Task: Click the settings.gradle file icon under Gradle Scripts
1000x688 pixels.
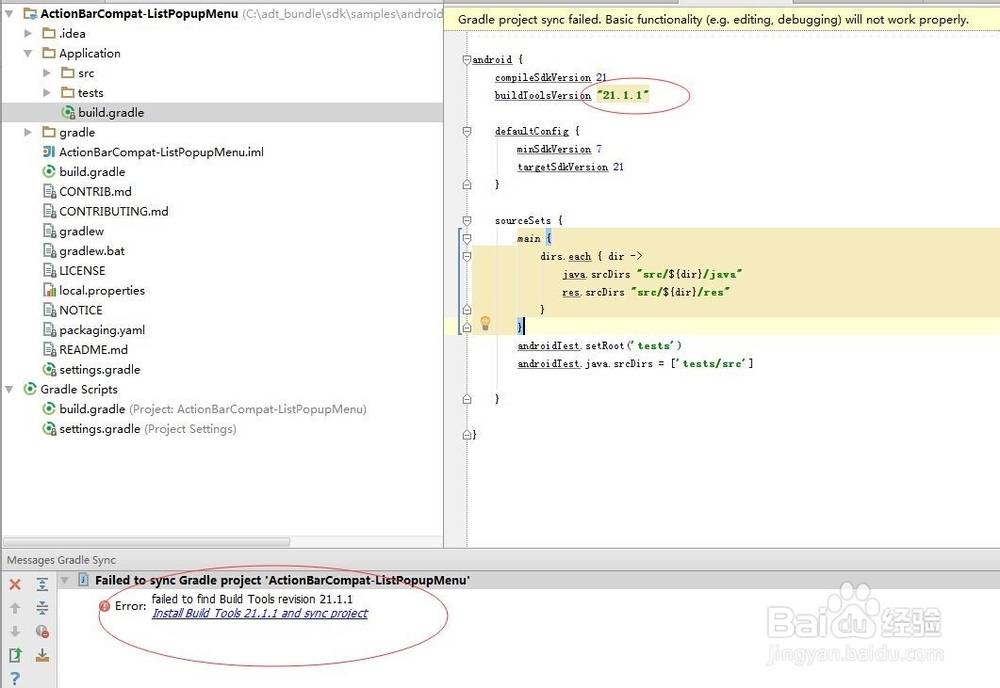Action: pos(49,428)
